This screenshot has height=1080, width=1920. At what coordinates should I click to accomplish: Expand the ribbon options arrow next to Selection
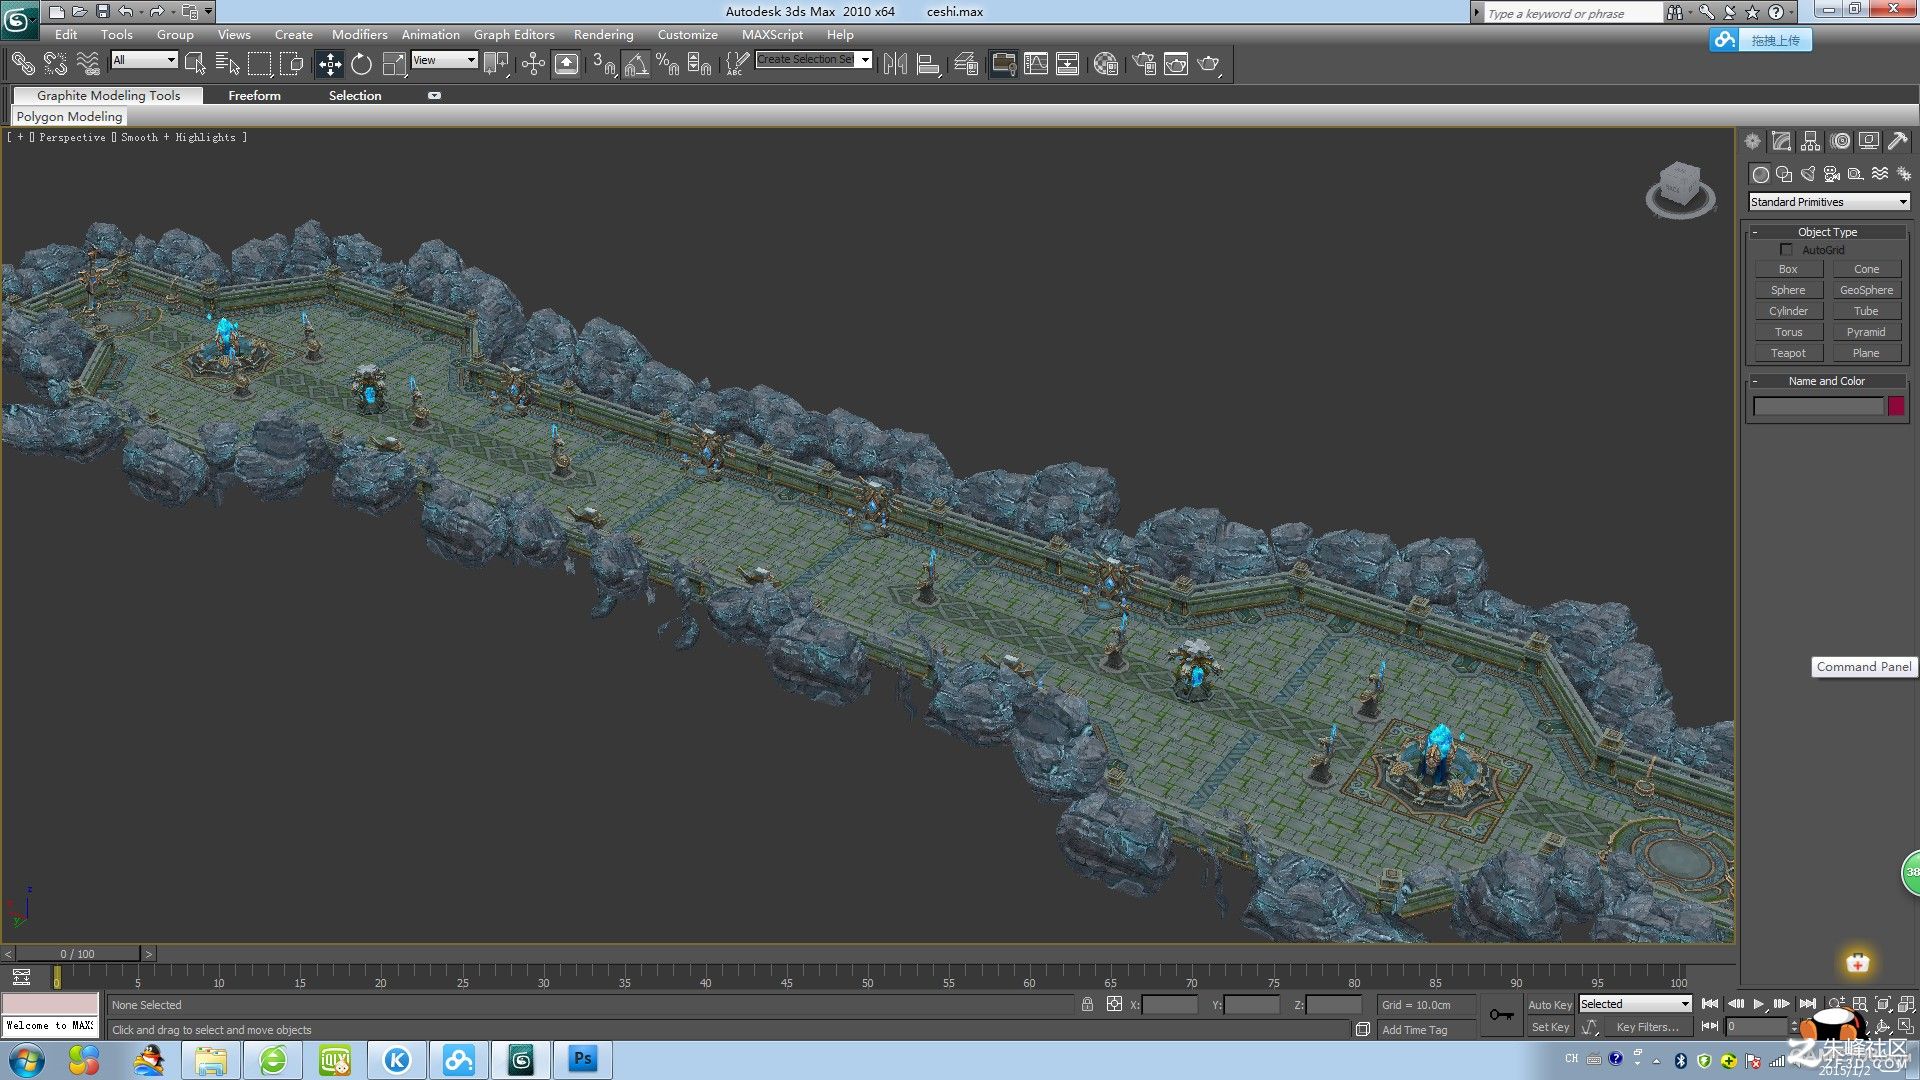pyautogui.click(x=434, y=96)
